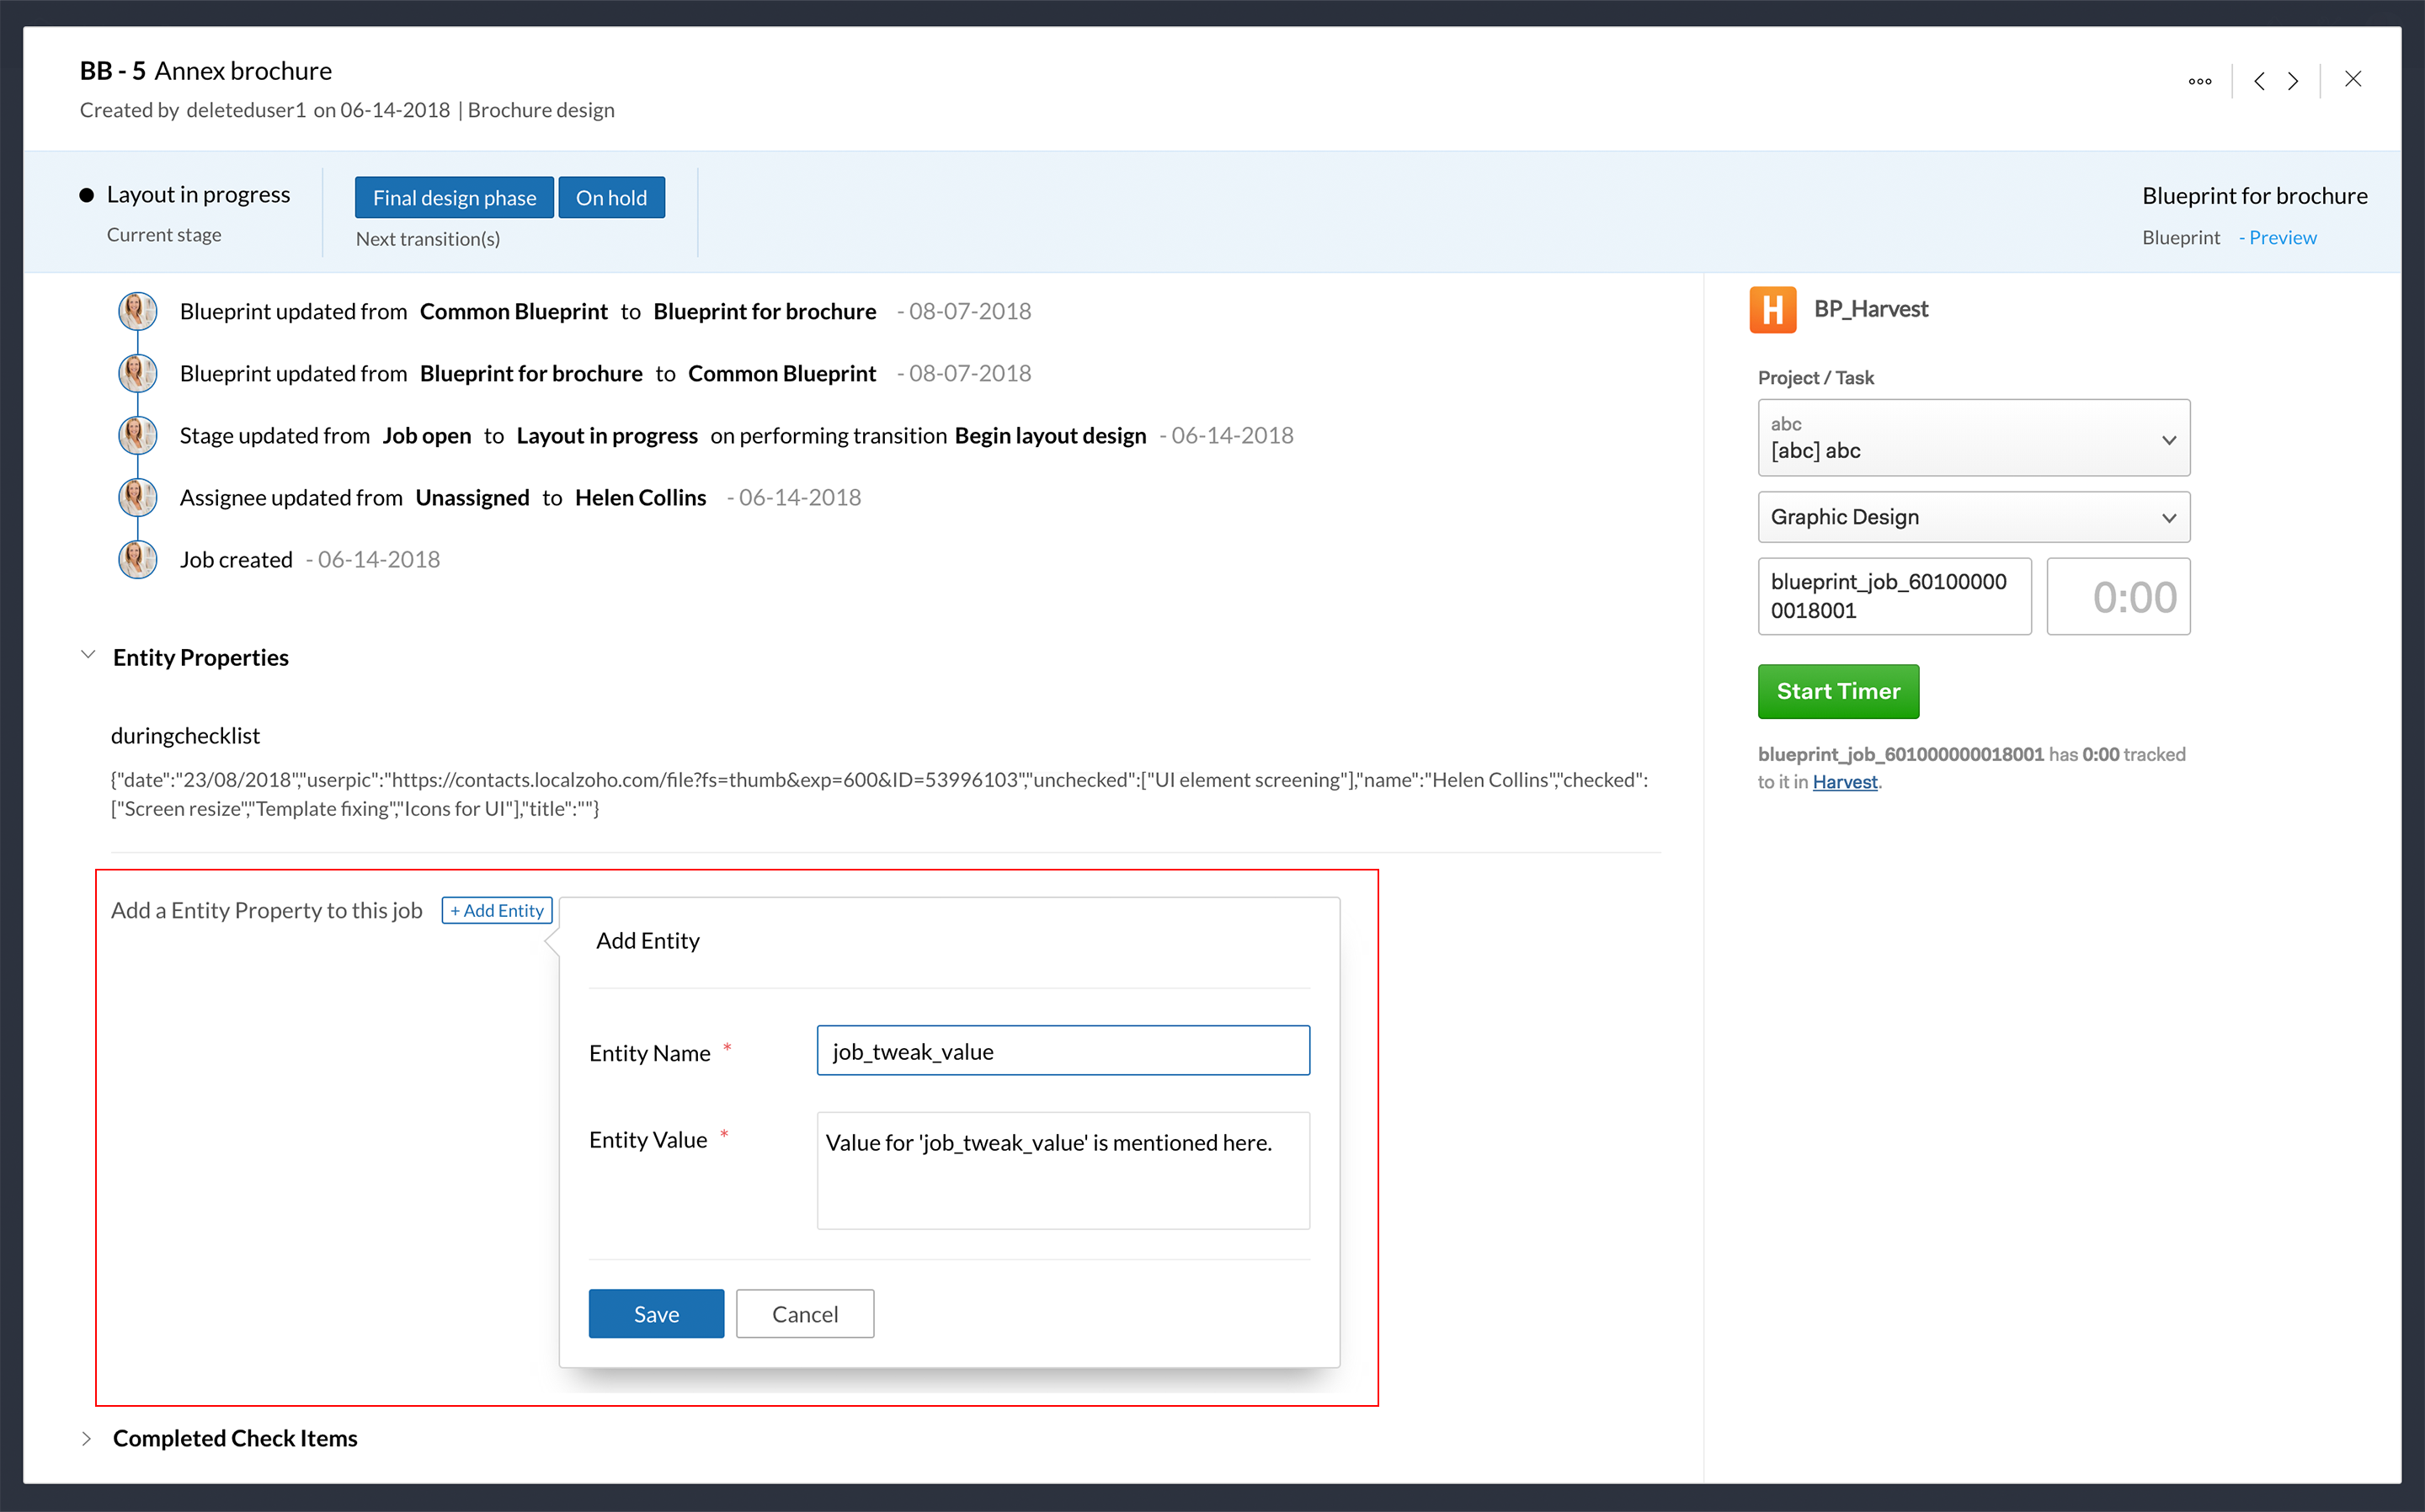The height and width of the screenshot is (1512, 2425).
Task: Expand the Completed Check Items section
Action: tap(87, 1438)
